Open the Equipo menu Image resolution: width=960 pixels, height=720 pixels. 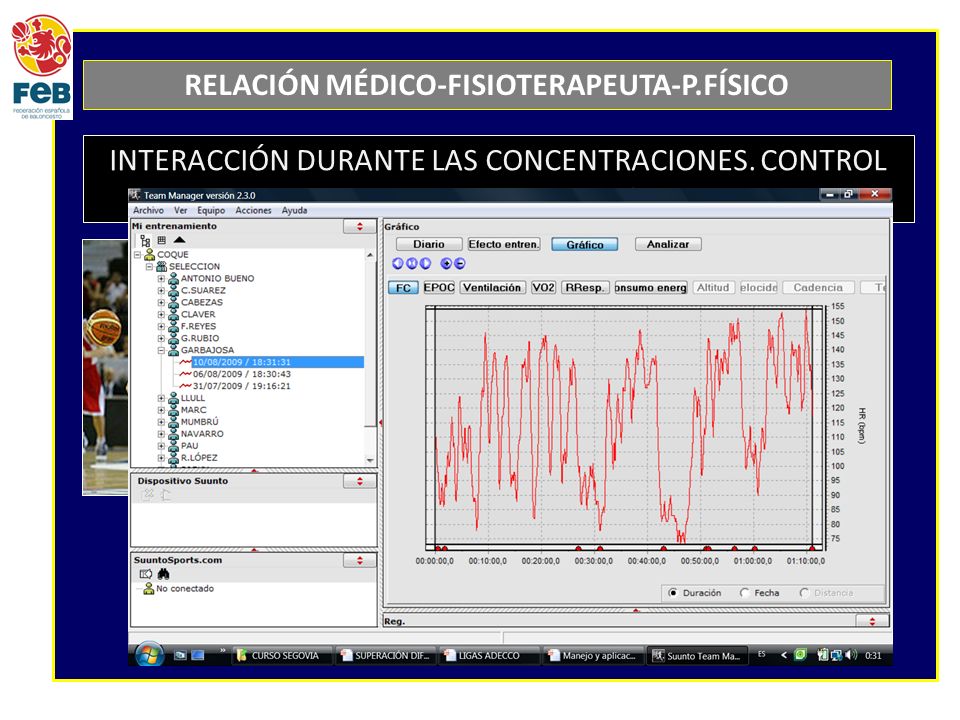click(211, 210)
